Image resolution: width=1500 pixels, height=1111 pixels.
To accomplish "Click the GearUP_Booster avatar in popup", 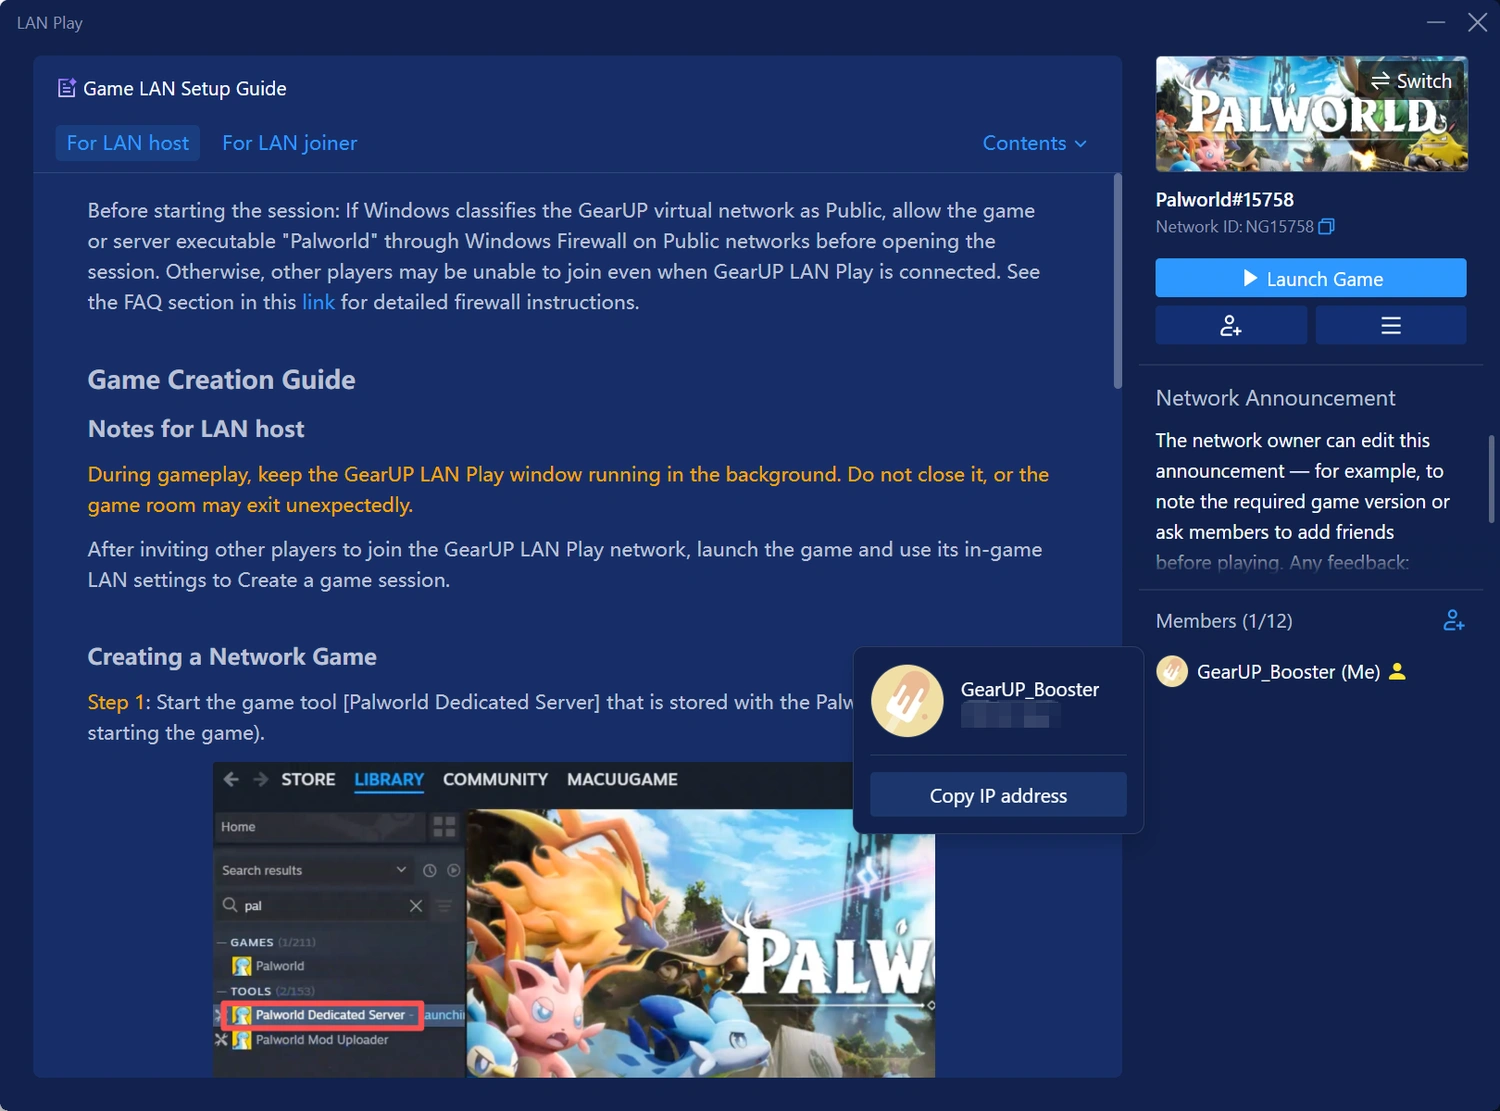I will 907,701.
